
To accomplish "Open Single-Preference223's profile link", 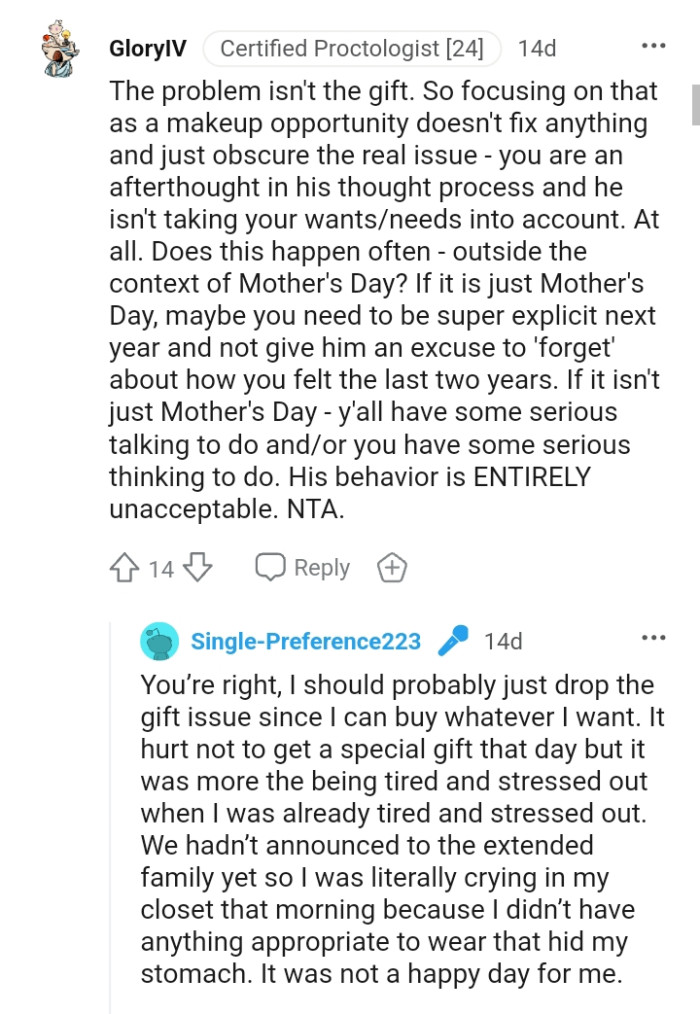I will pos(306,641).
